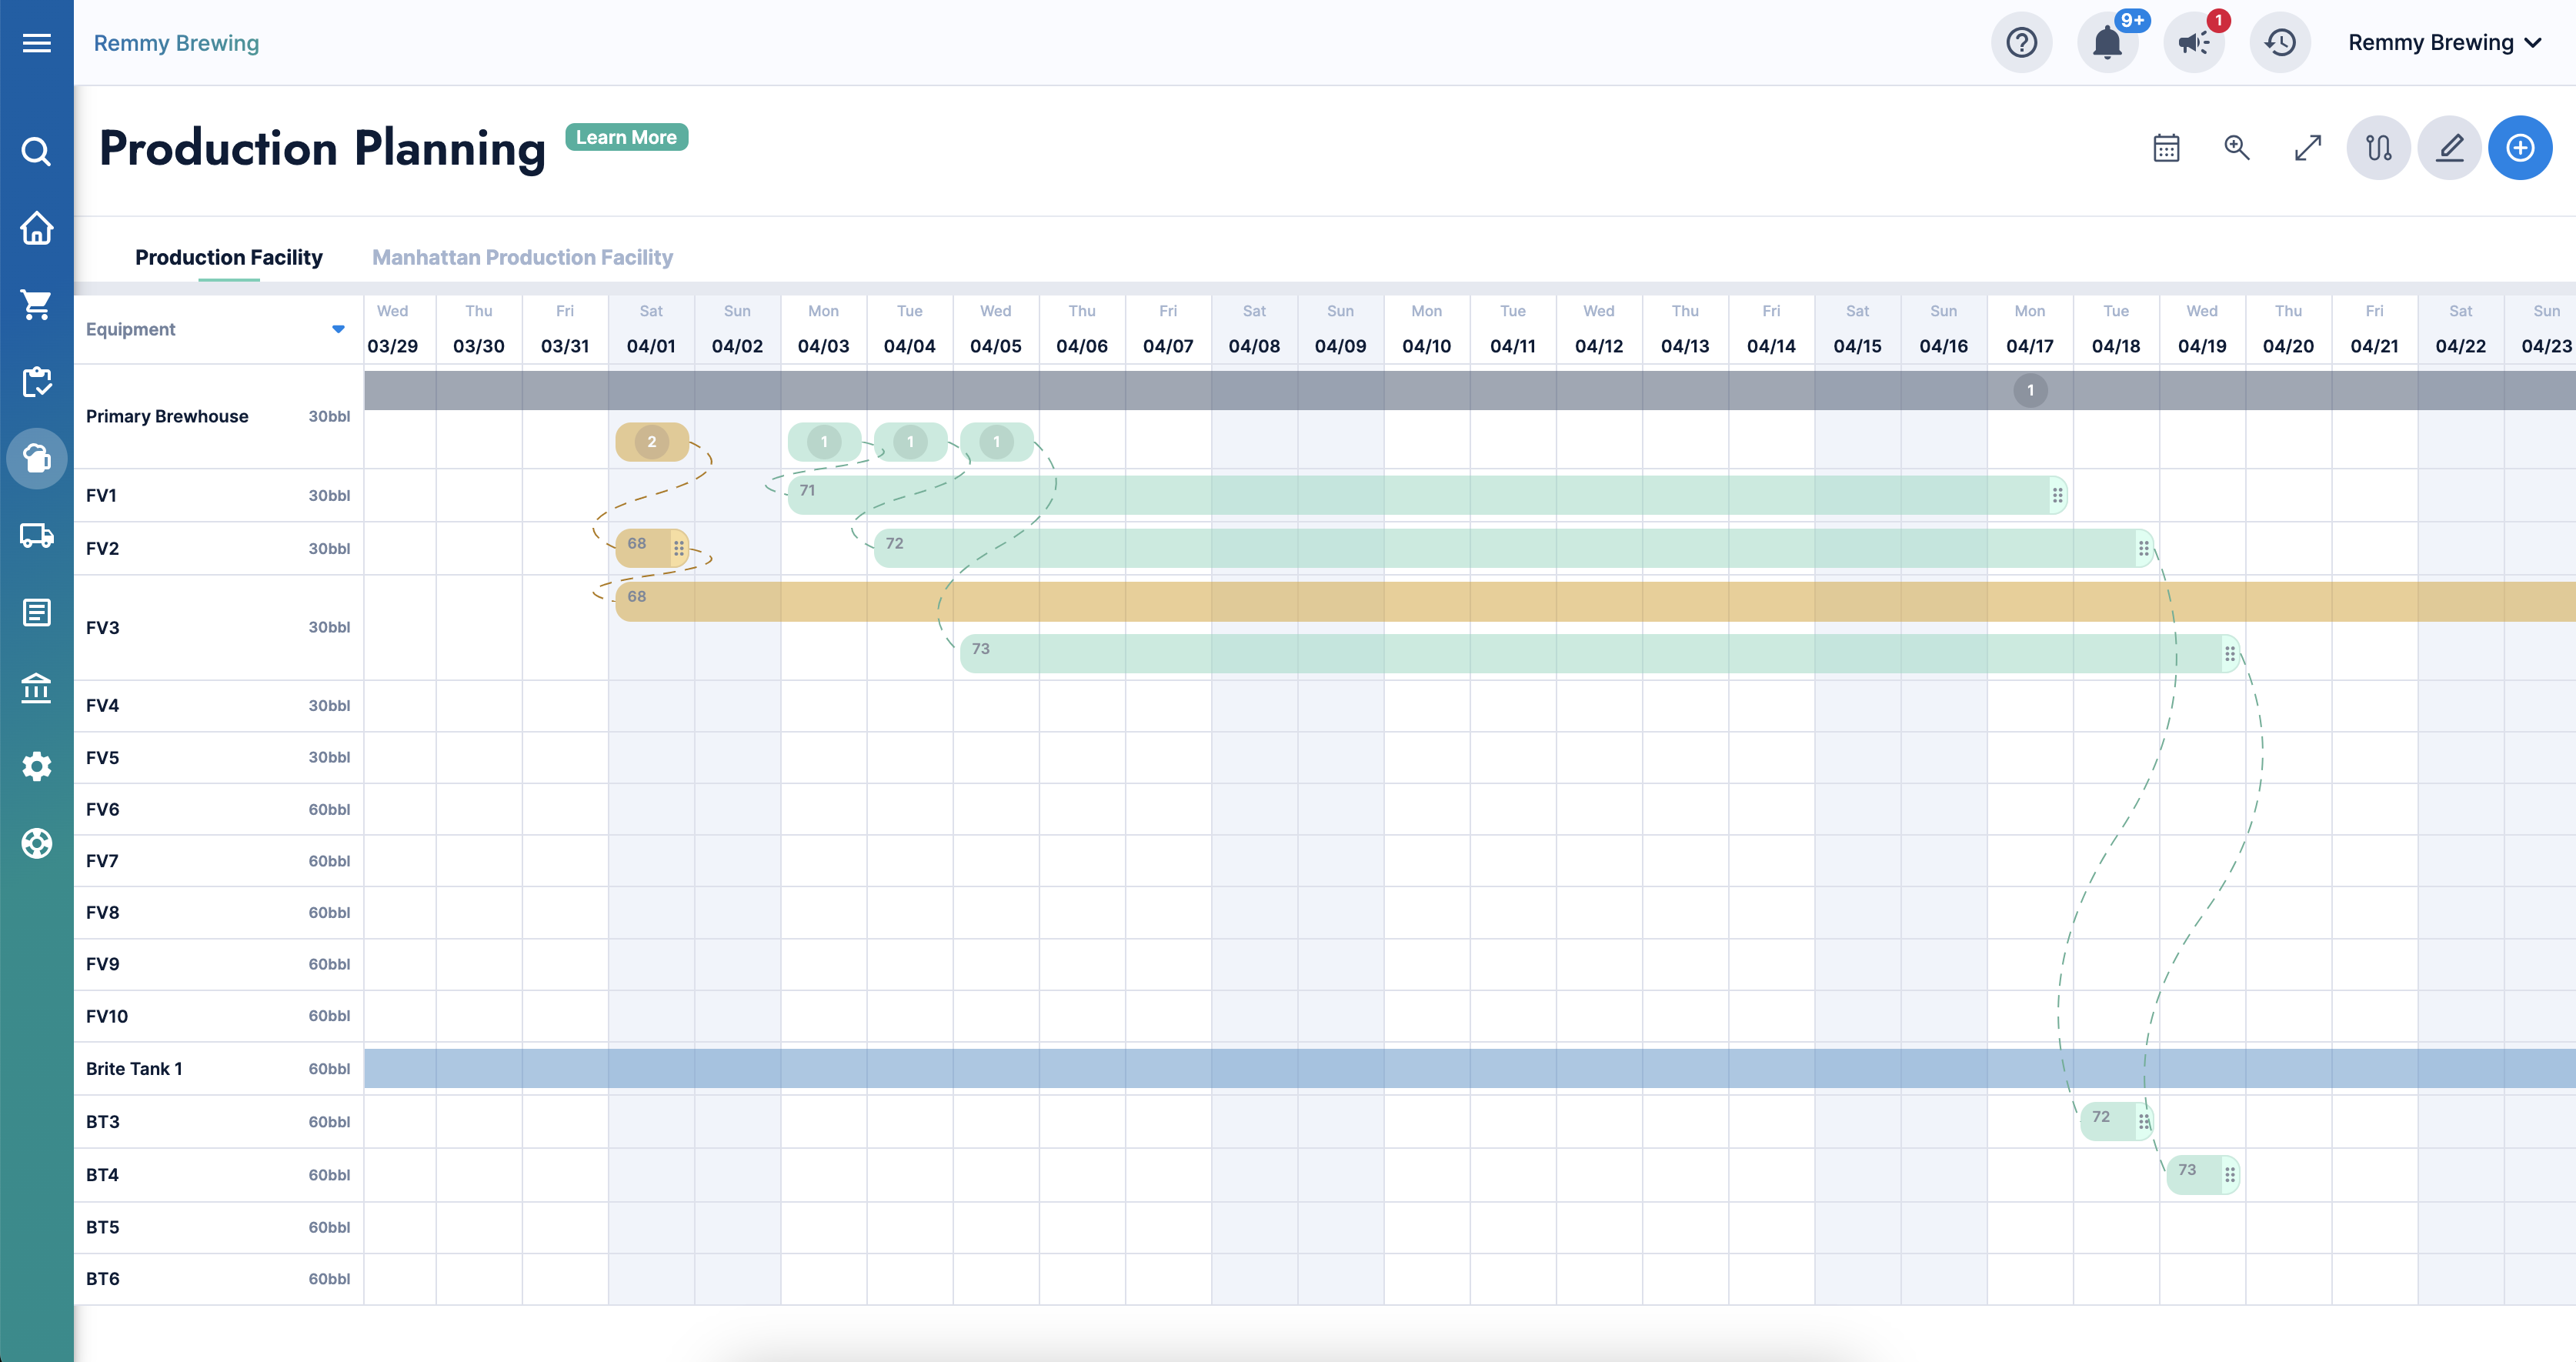Viewport: 2576px width, 1362px height.
Task: Open the shopping cart section
Action: pyautogui.click(x=36, y=305)
